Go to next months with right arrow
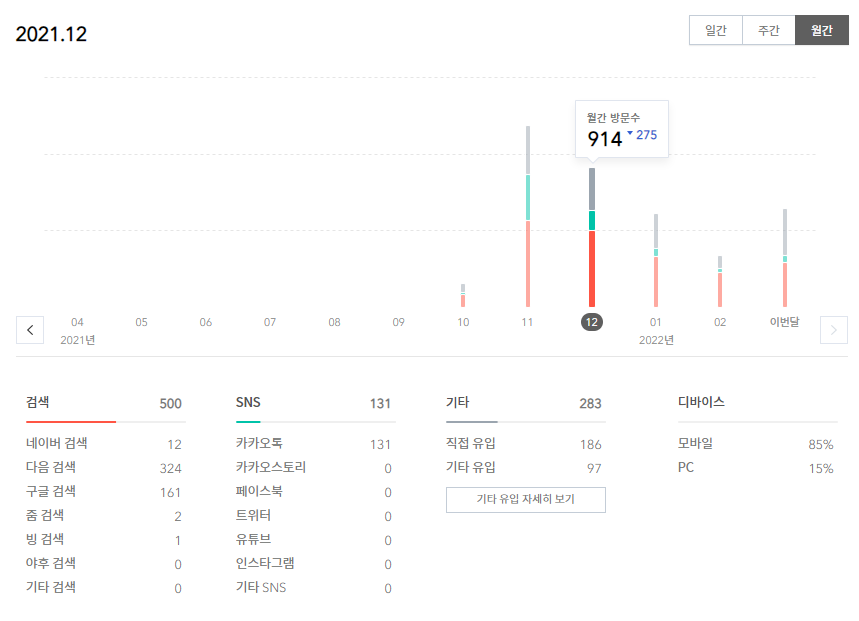859x621 pixels. click(833, 330)
